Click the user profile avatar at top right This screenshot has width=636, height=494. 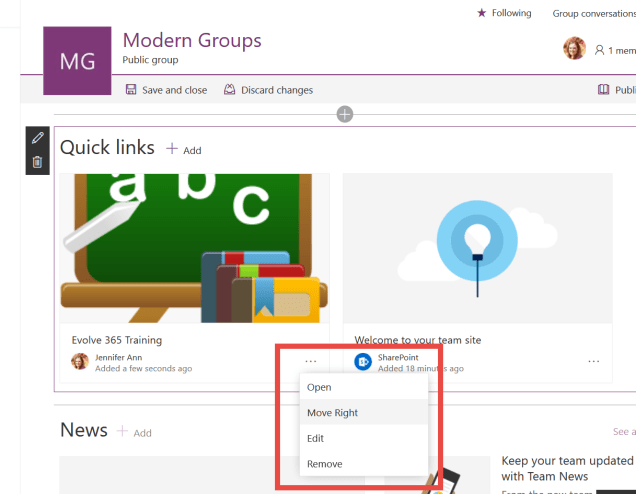[x=574, y=49]
